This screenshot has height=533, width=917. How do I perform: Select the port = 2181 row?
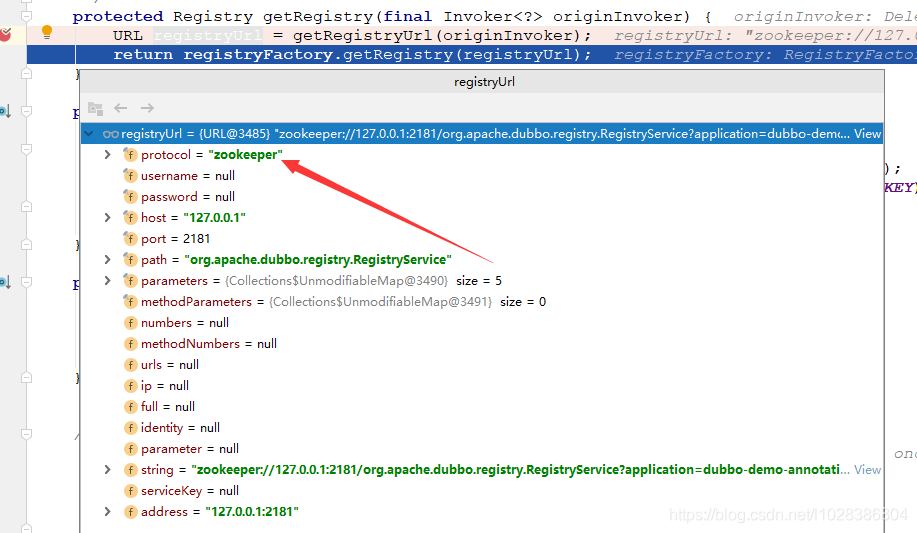tap(482, 239)
